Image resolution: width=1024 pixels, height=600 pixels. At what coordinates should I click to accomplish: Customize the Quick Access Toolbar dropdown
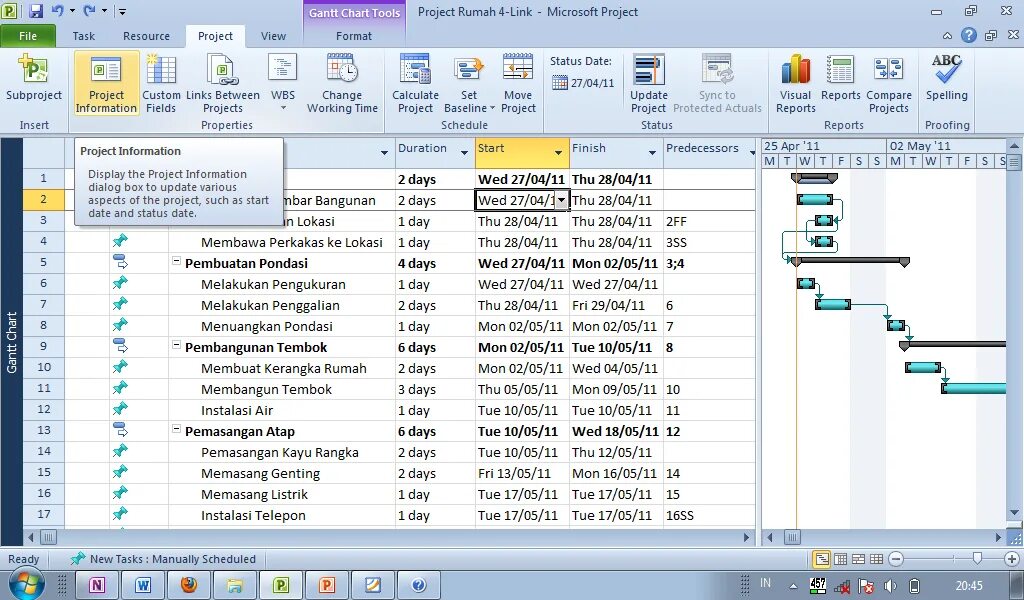click(122, 12)
